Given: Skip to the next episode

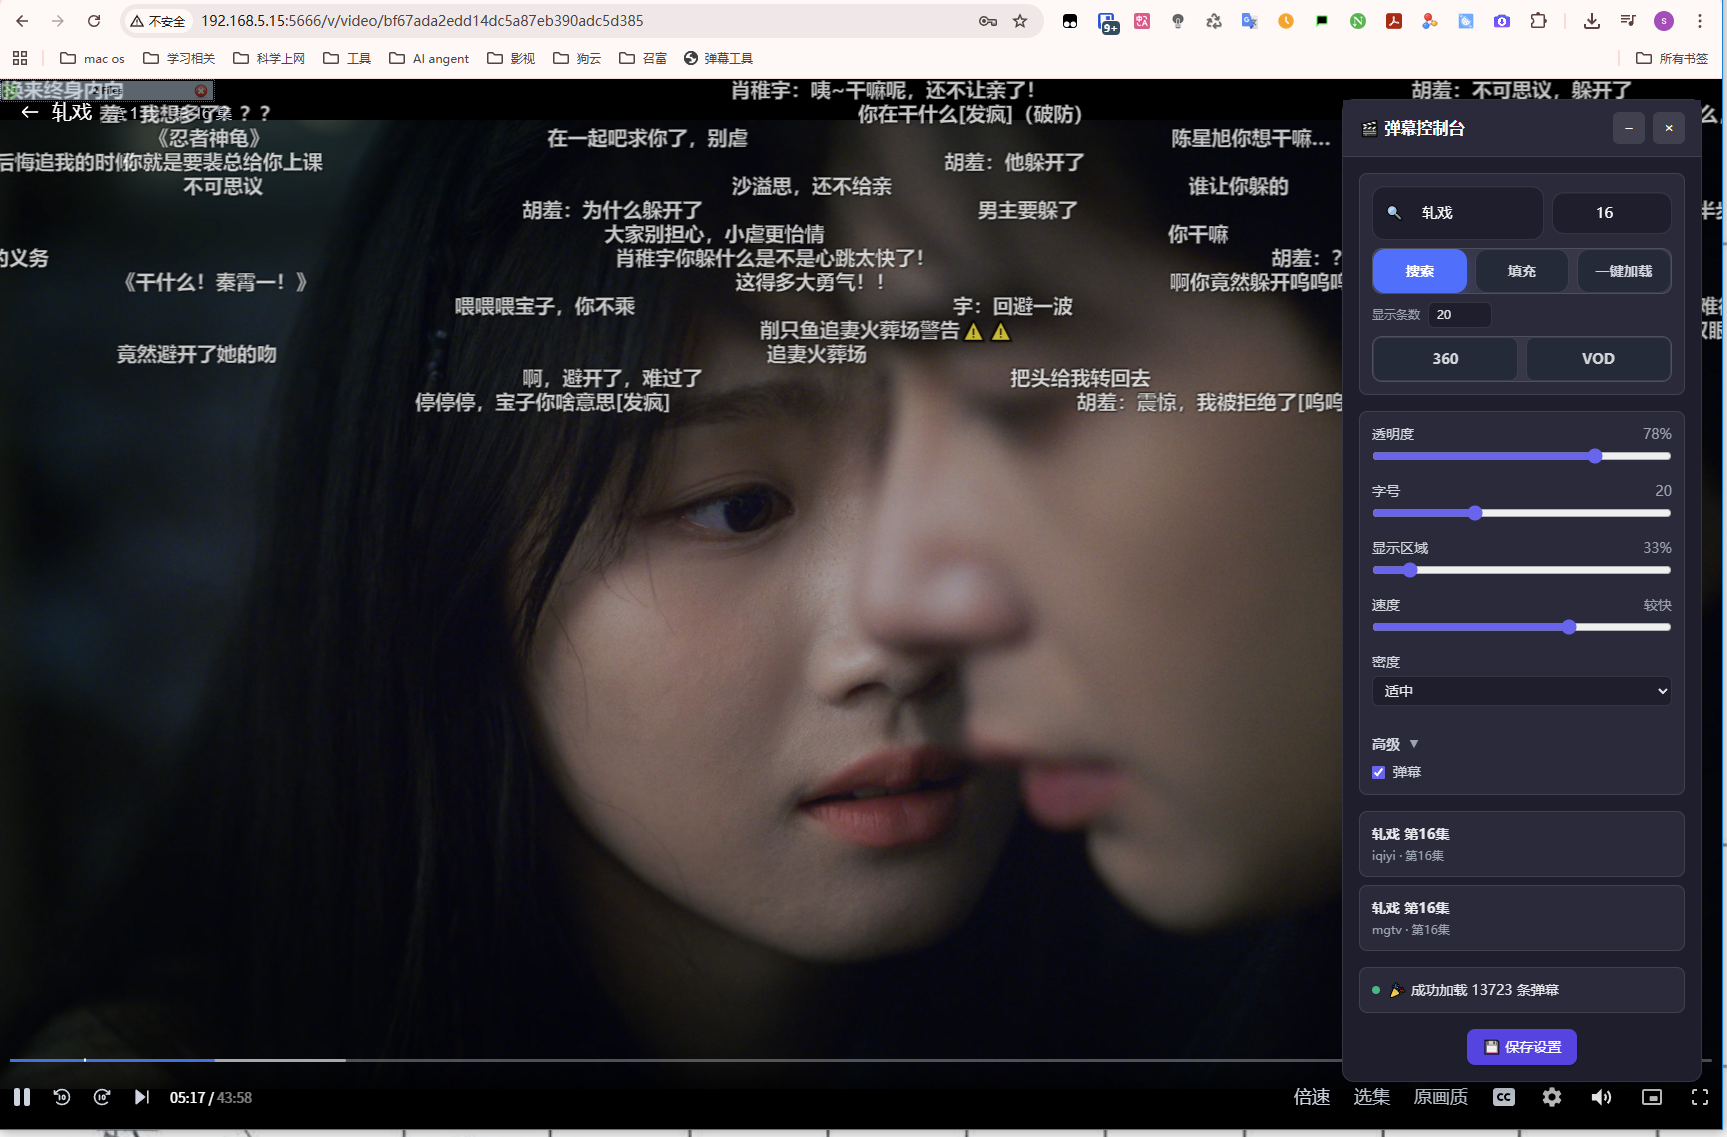Looking at the screenshot, I should click(x=141, y=1097).
